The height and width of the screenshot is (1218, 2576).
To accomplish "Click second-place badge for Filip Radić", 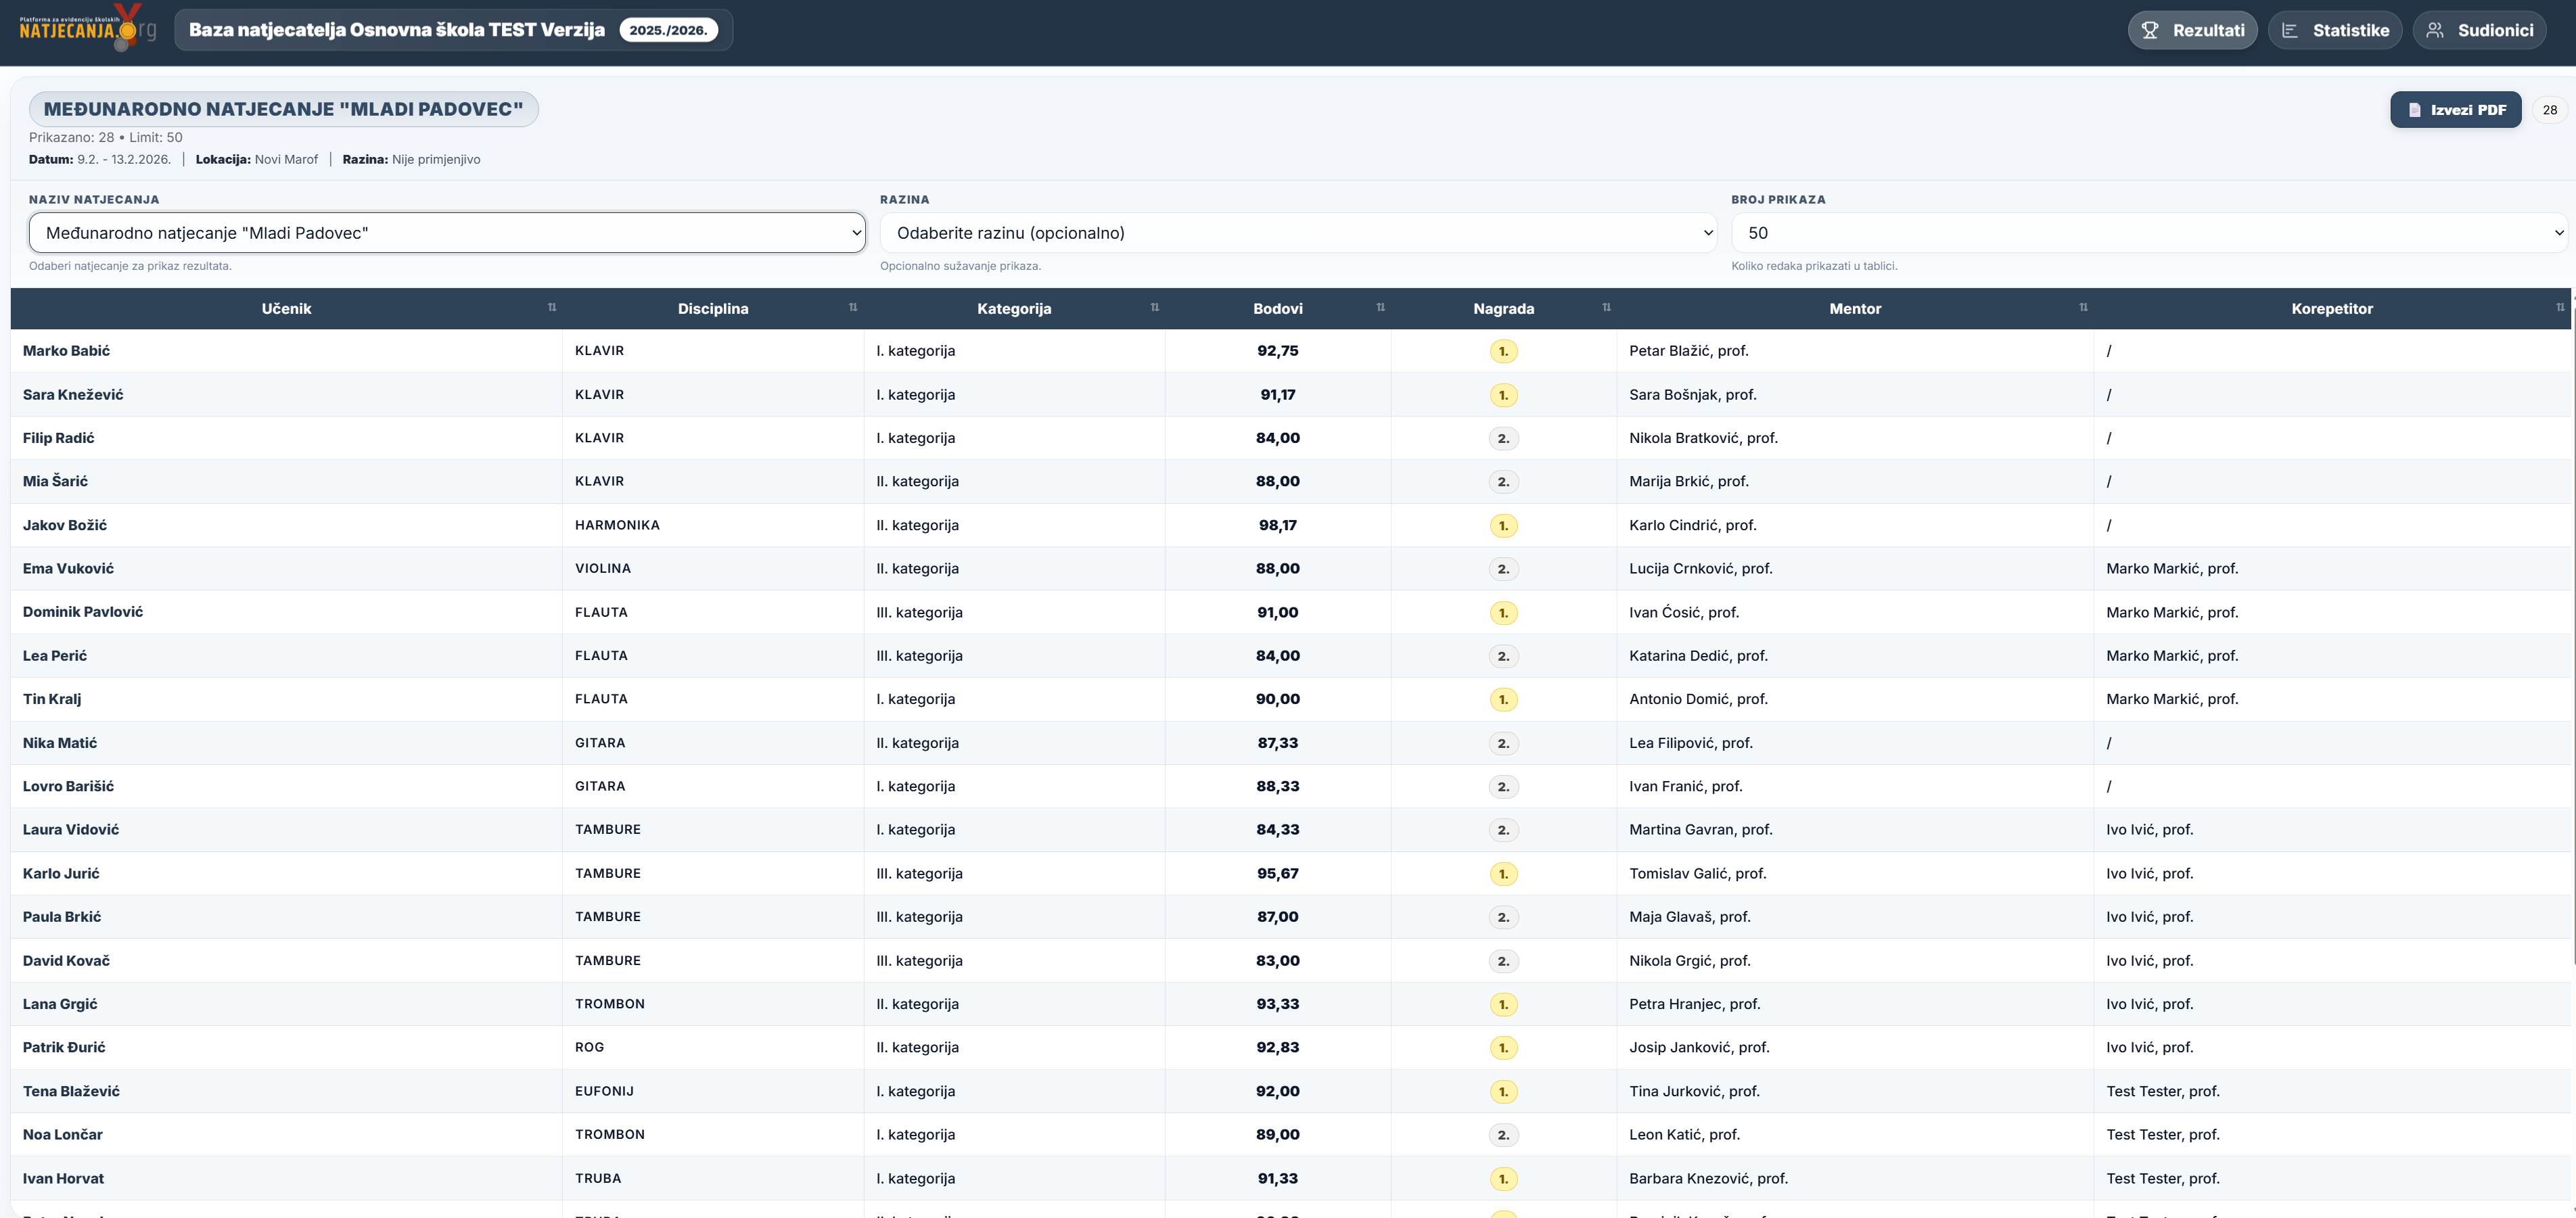I will pos(1503,438).
